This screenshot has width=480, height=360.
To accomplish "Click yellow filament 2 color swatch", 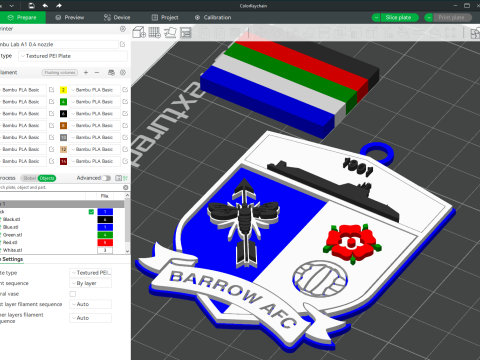I will 63,90.
